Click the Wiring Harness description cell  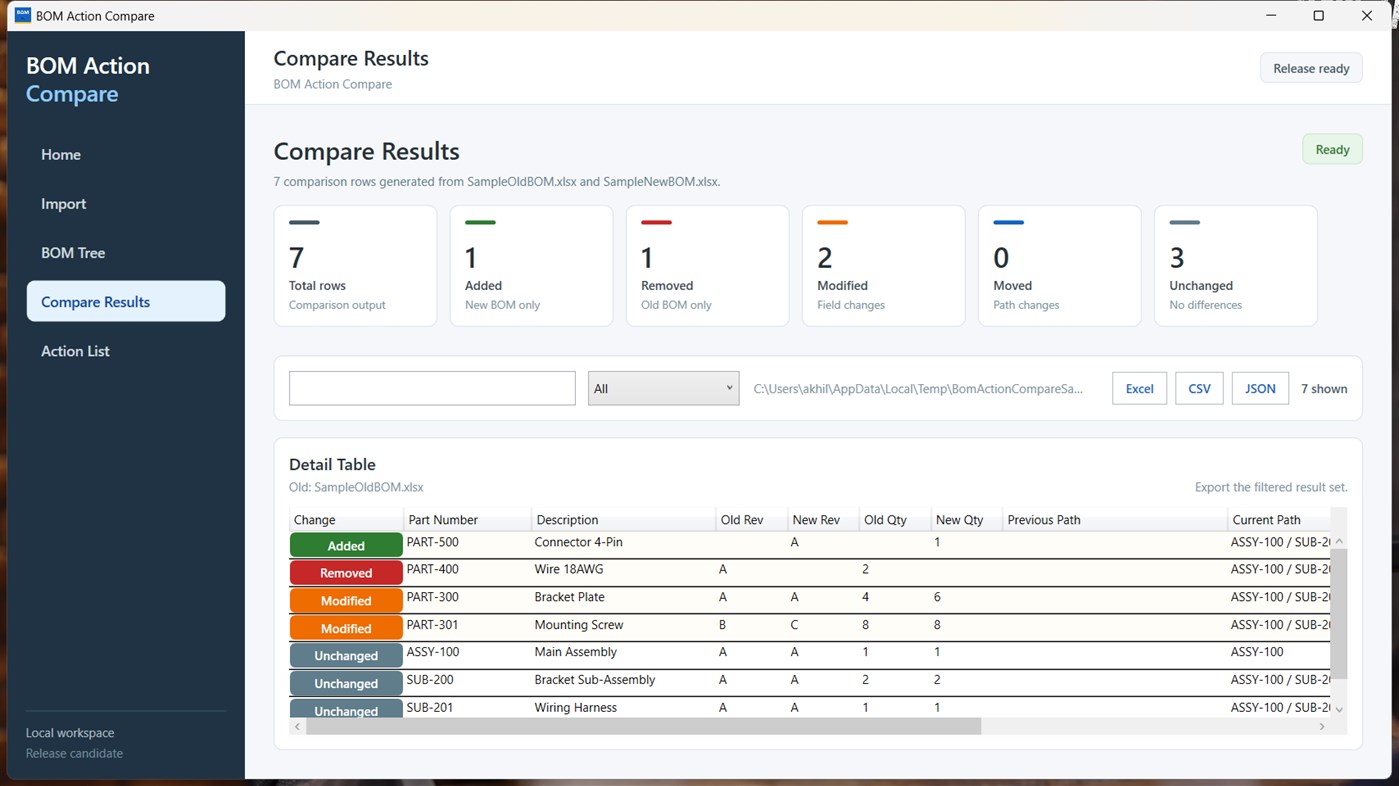[x=623, y=708]
